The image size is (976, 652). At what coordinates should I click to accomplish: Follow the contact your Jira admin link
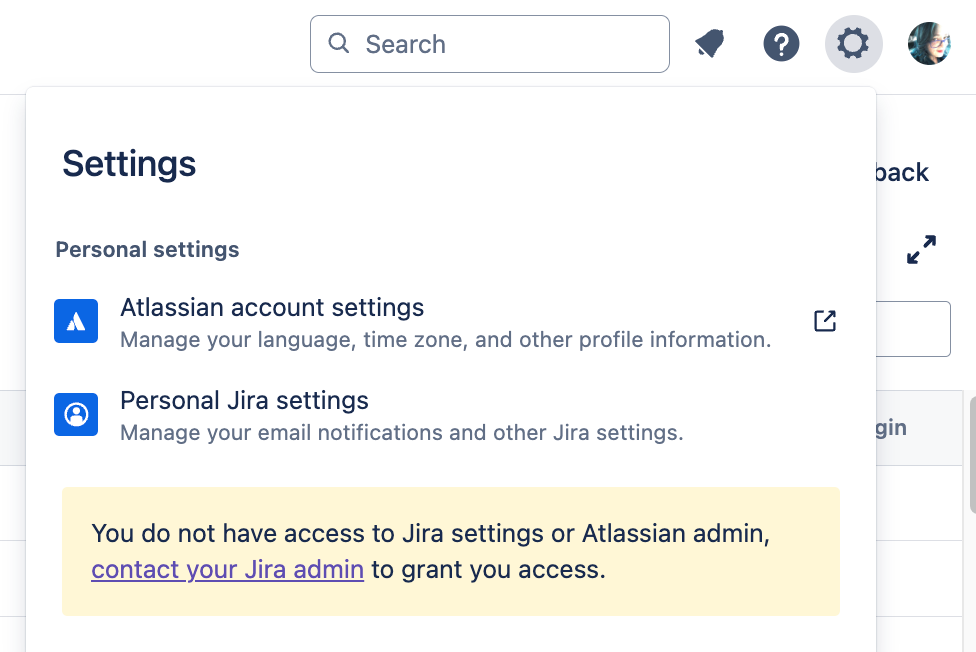point(227,570)
